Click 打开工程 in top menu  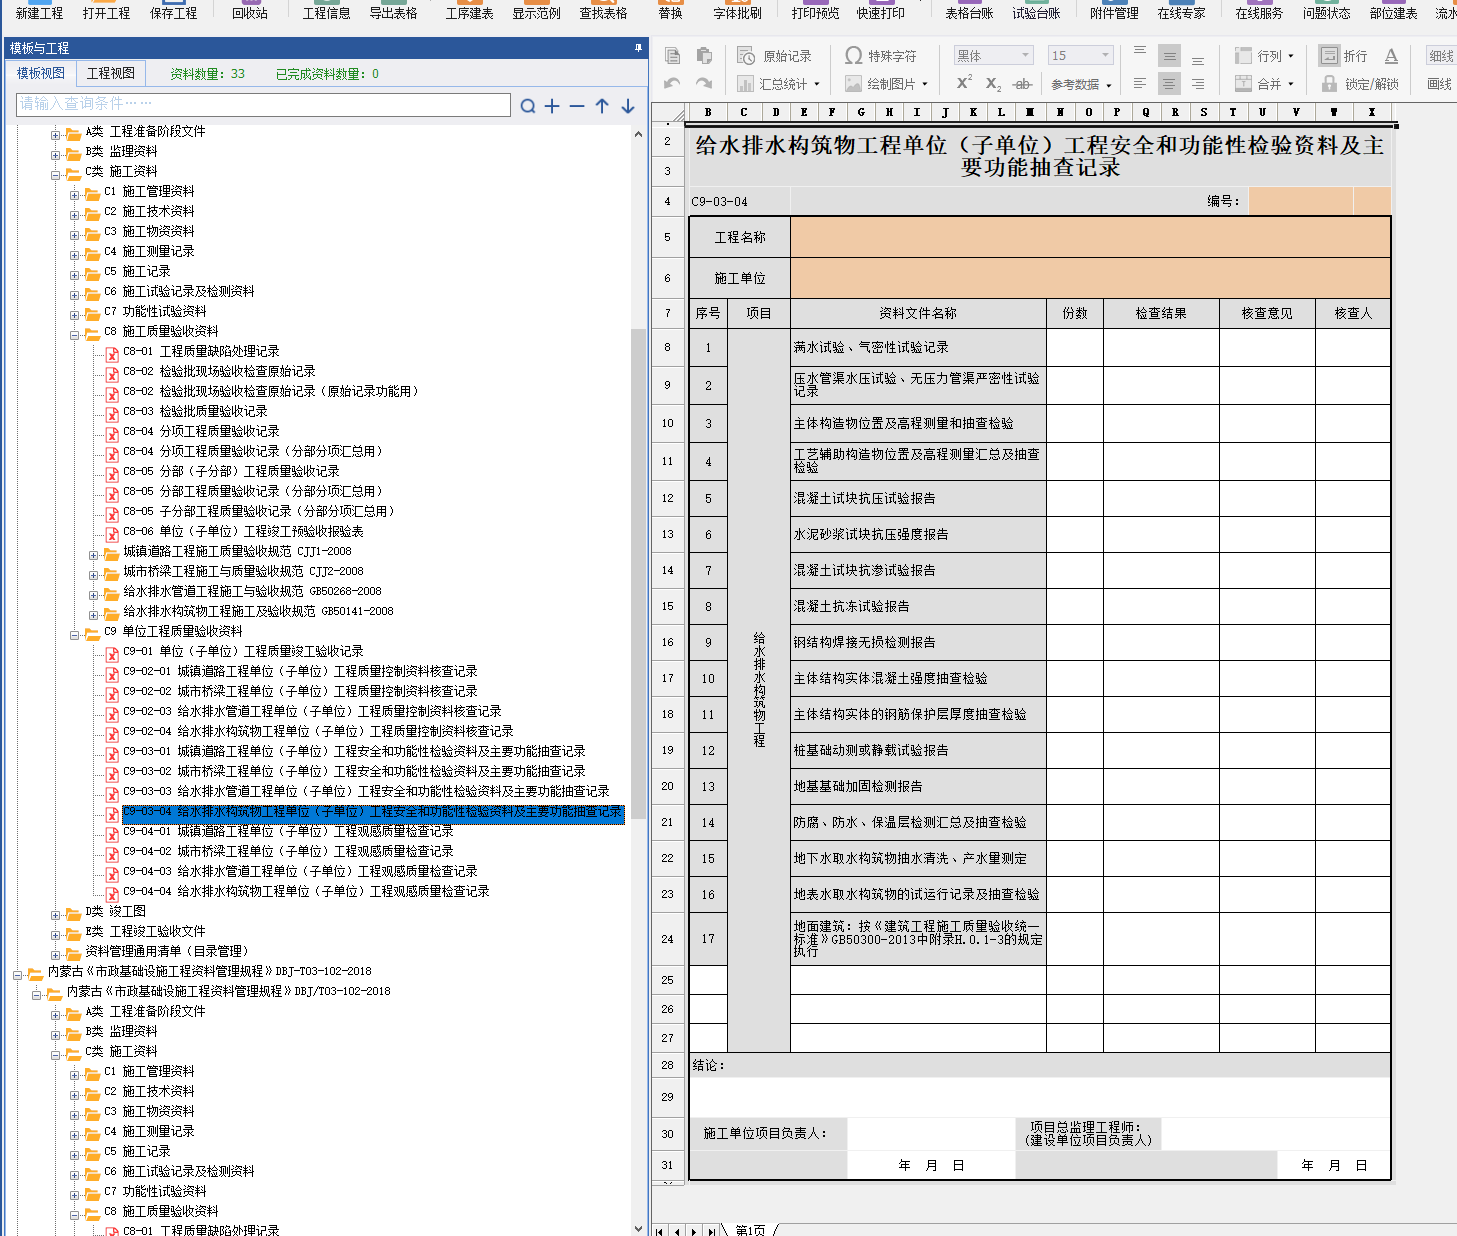[106, 13]
